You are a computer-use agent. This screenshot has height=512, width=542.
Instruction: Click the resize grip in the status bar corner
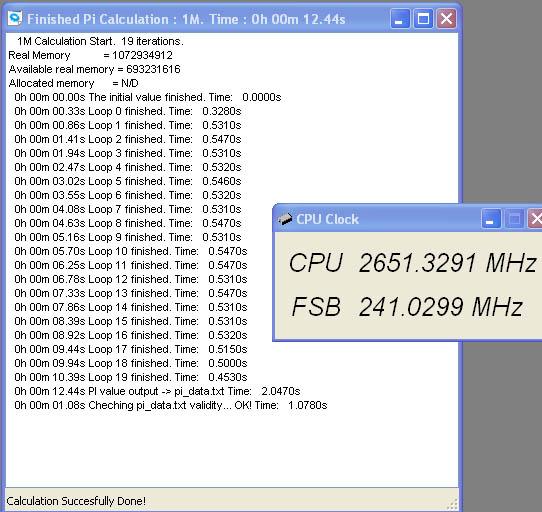pos(453,503)
